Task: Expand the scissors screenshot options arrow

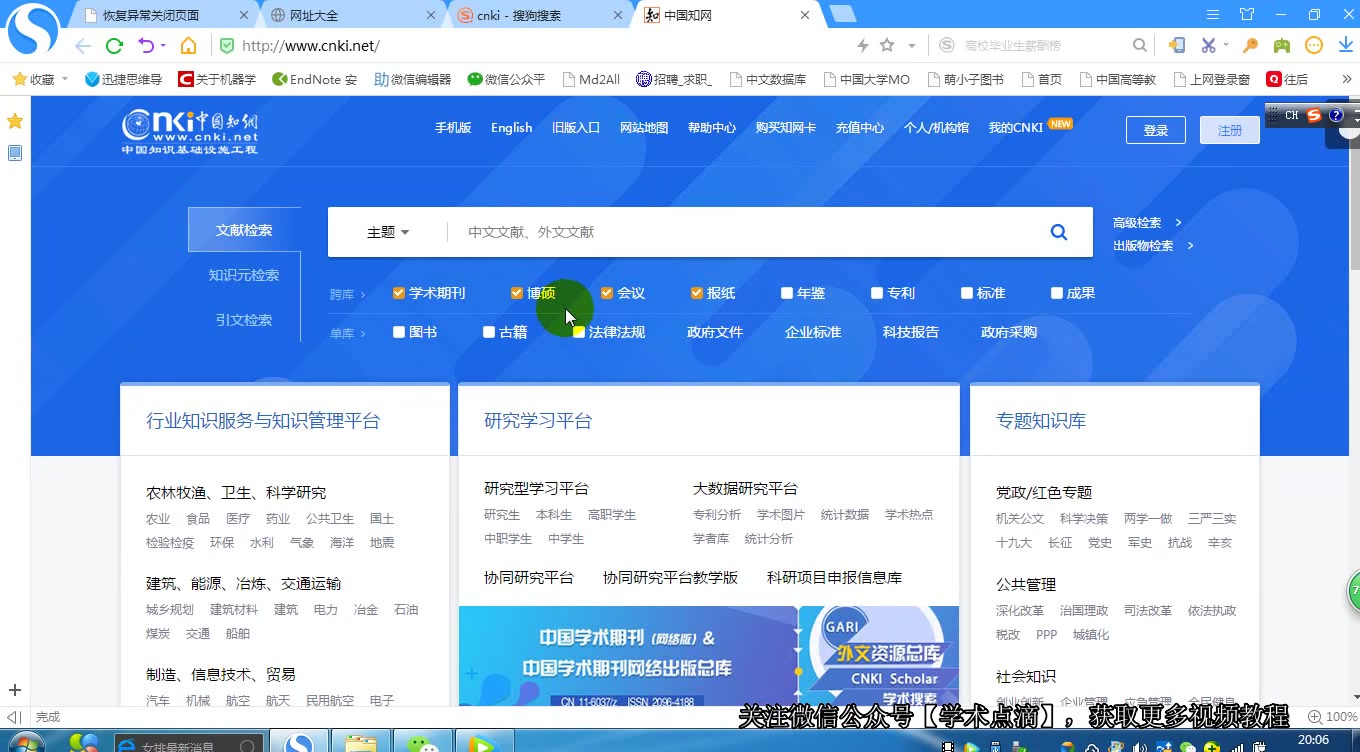Action: click(1226, 46)
